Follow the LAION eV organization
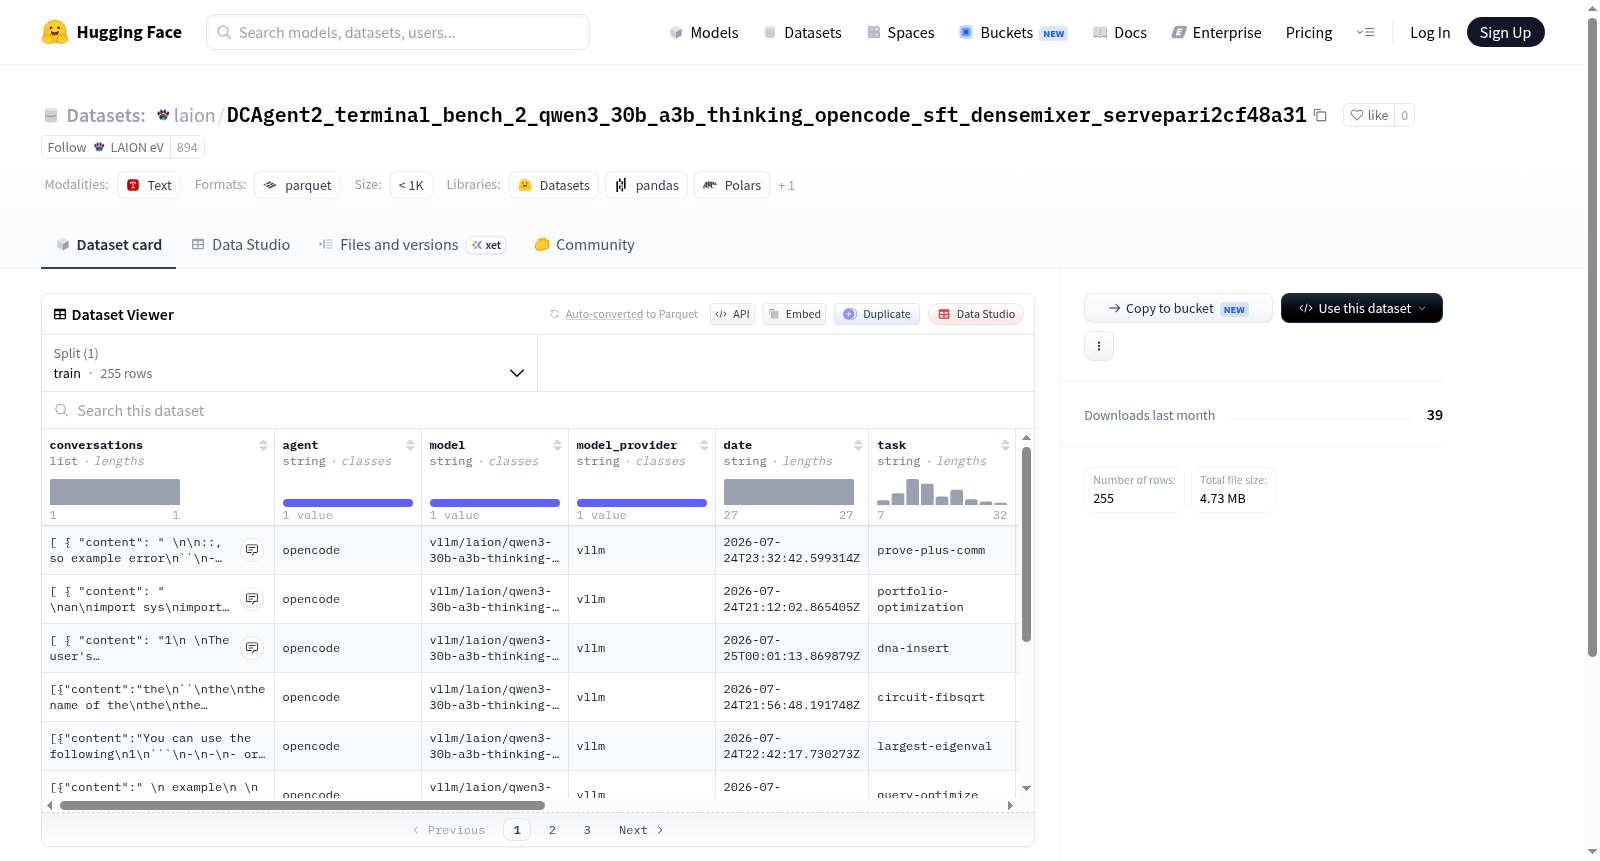The height and width of the screenshot is (861, 1600). pyautogui.click(x=106, y=147)
